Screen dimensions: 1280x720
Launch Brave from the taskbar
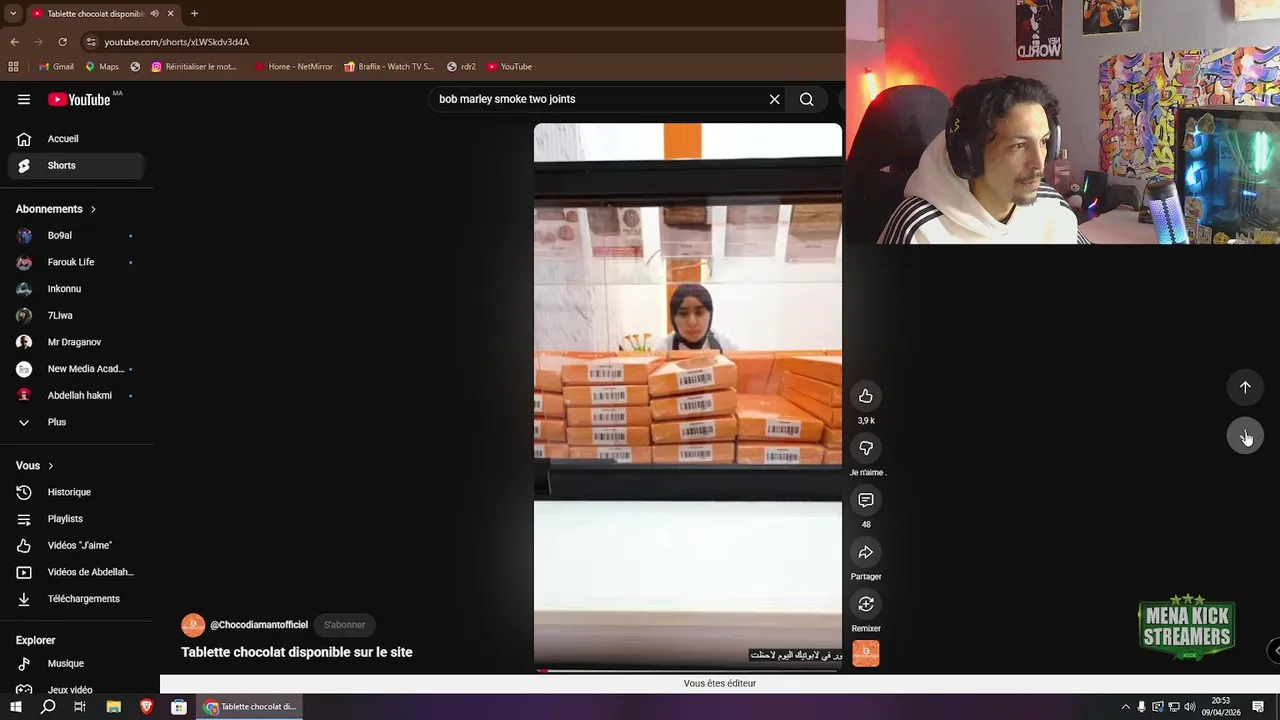[146, 707]
